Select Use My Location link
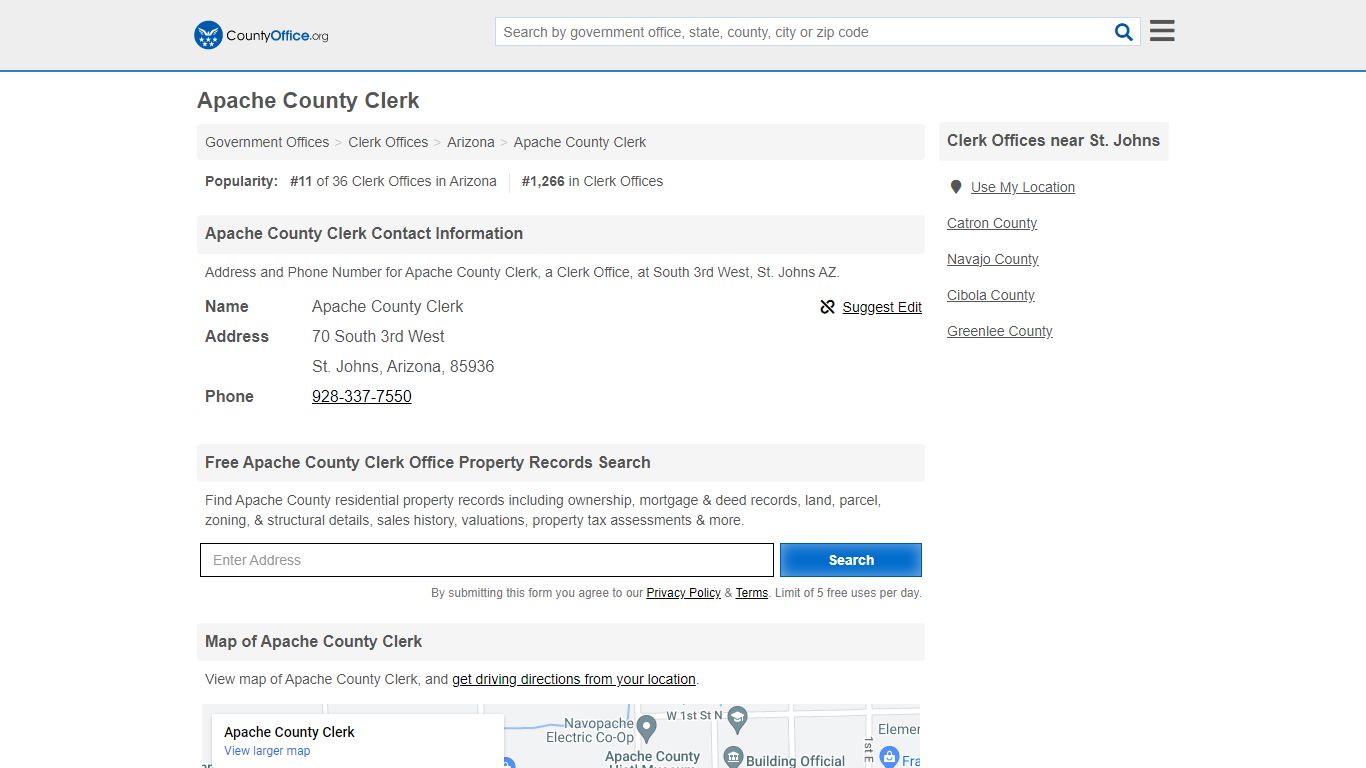Viewport: 1366px width, 768px height. click(x=1023, y=187)
